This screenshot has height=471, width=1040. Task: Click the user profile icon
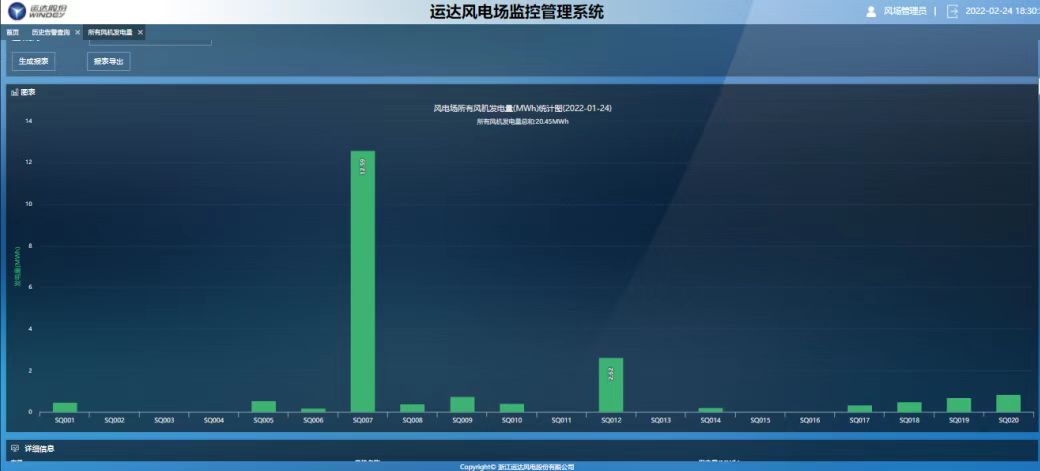pyautogui.click(x=871, y=12)
